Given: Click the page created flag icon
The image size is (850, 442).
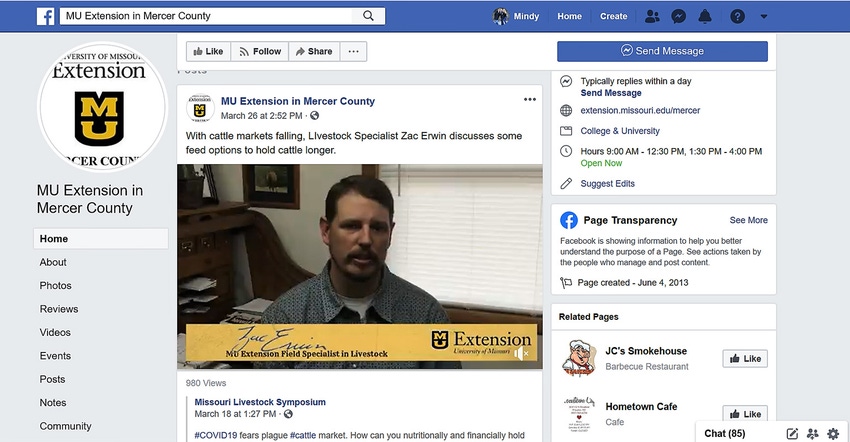Looking at the screenshot, I should [x=566, y=283].
